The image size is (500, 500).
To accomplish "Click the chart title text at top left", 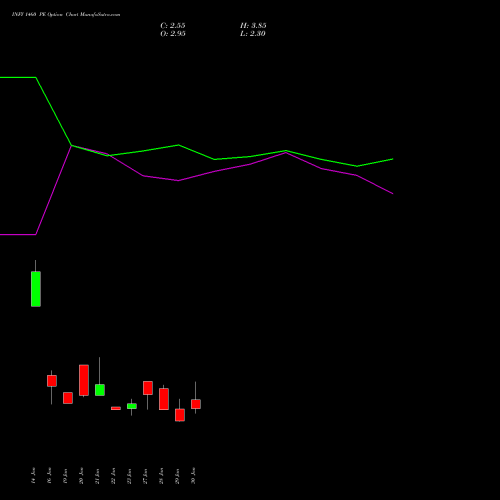I will 66,15.
